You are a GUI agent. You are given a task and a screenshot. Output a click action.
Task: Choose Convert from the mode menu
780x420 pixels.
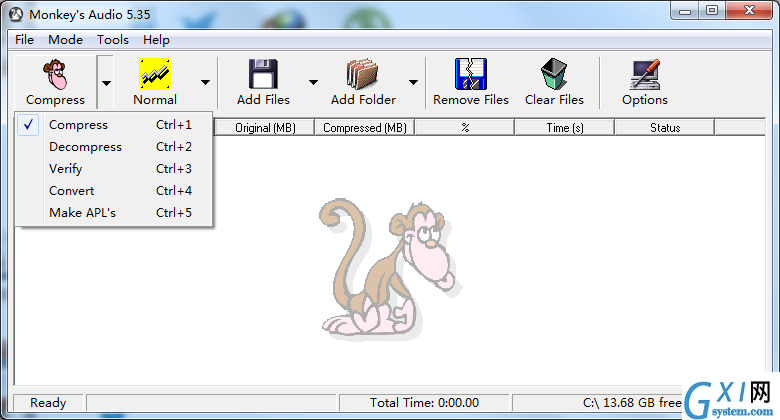click(114, 191)
